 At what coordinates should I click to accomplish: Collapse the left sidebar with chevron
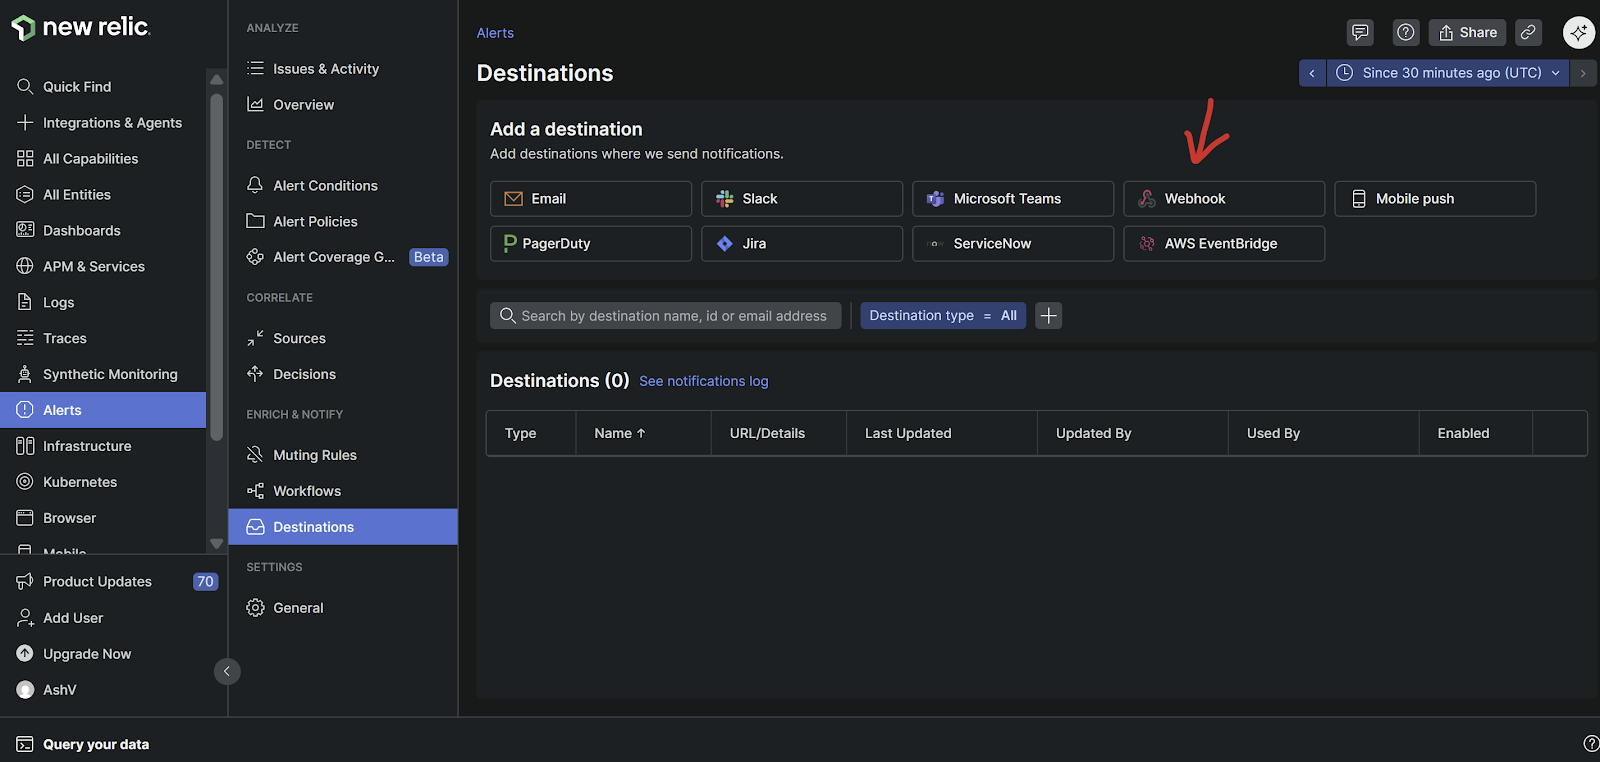coord(227,671)
